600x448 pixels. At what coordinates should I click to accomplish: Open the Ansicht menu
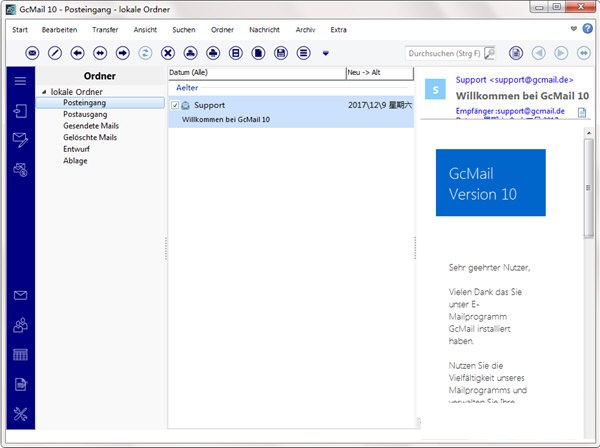click(145, 30)
